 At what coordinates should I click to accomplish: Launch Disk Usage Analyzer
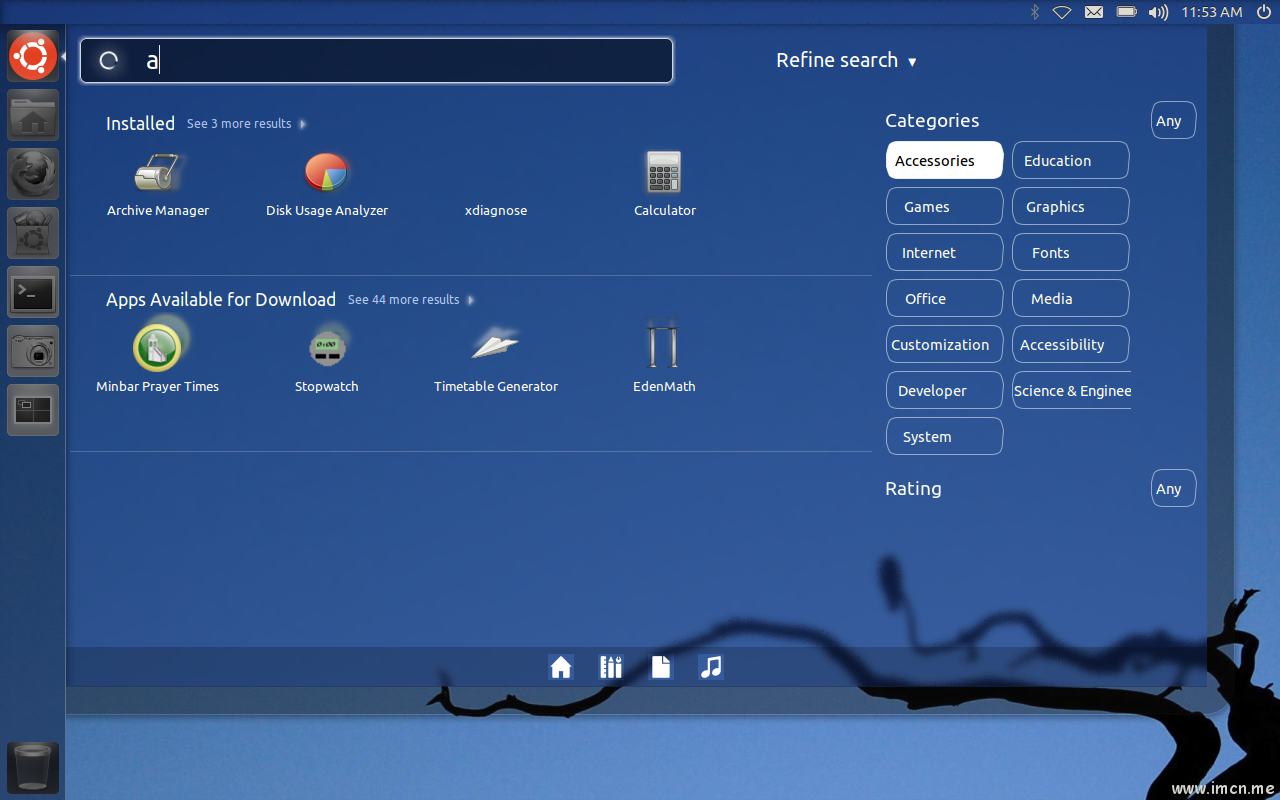coord(326,174)
